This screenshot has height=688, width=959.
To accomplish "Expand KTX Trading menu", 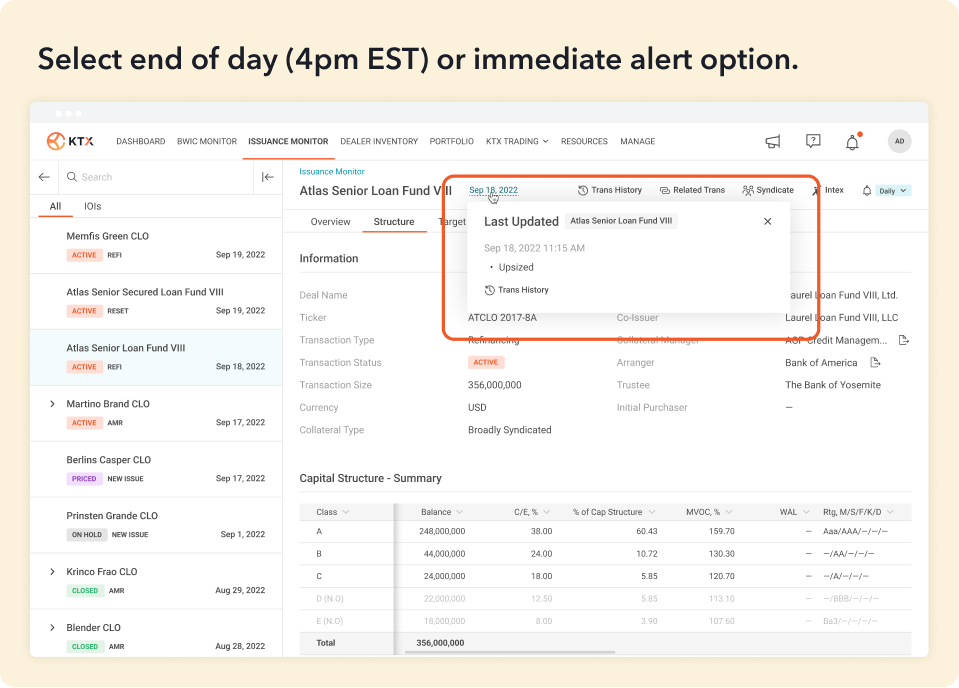I will pyautogui.click(x=517, y=141).
